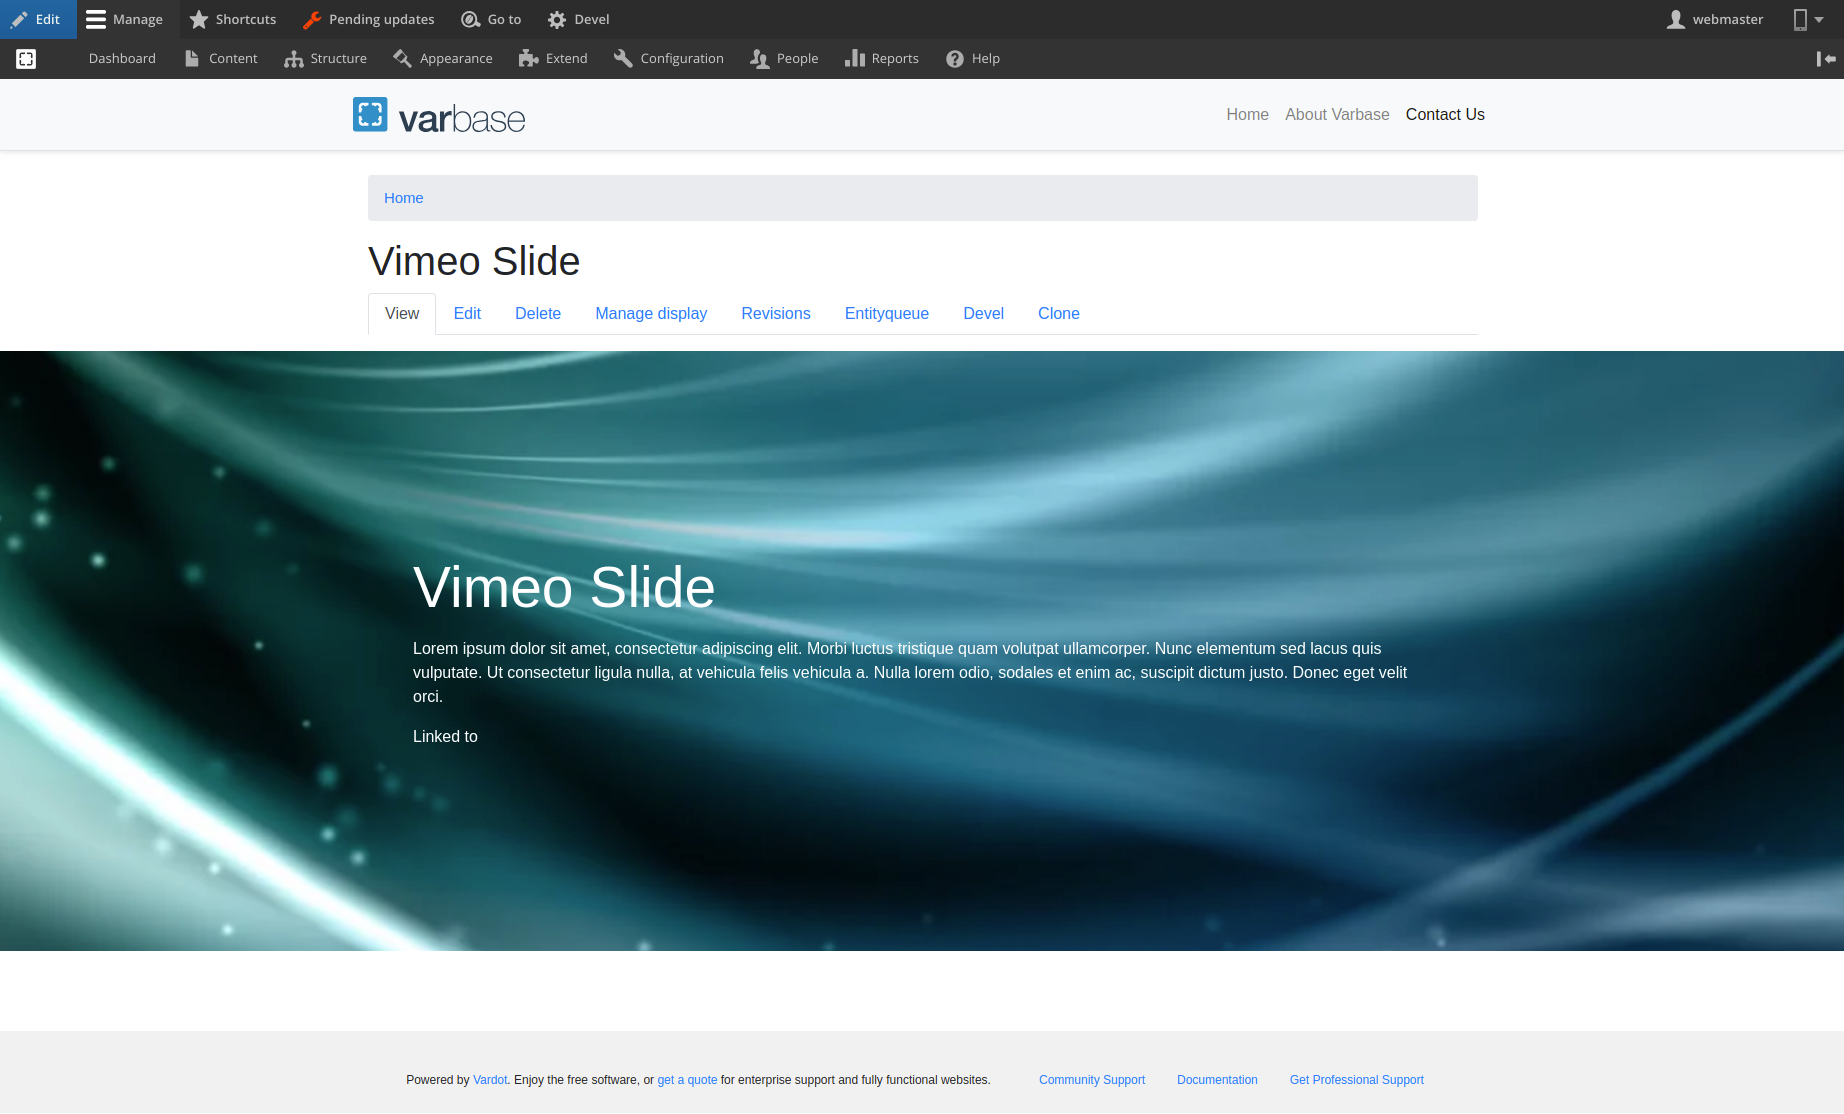Screen dimensions: 1844x1114
Task: Select the People icon
Action: 758,59
